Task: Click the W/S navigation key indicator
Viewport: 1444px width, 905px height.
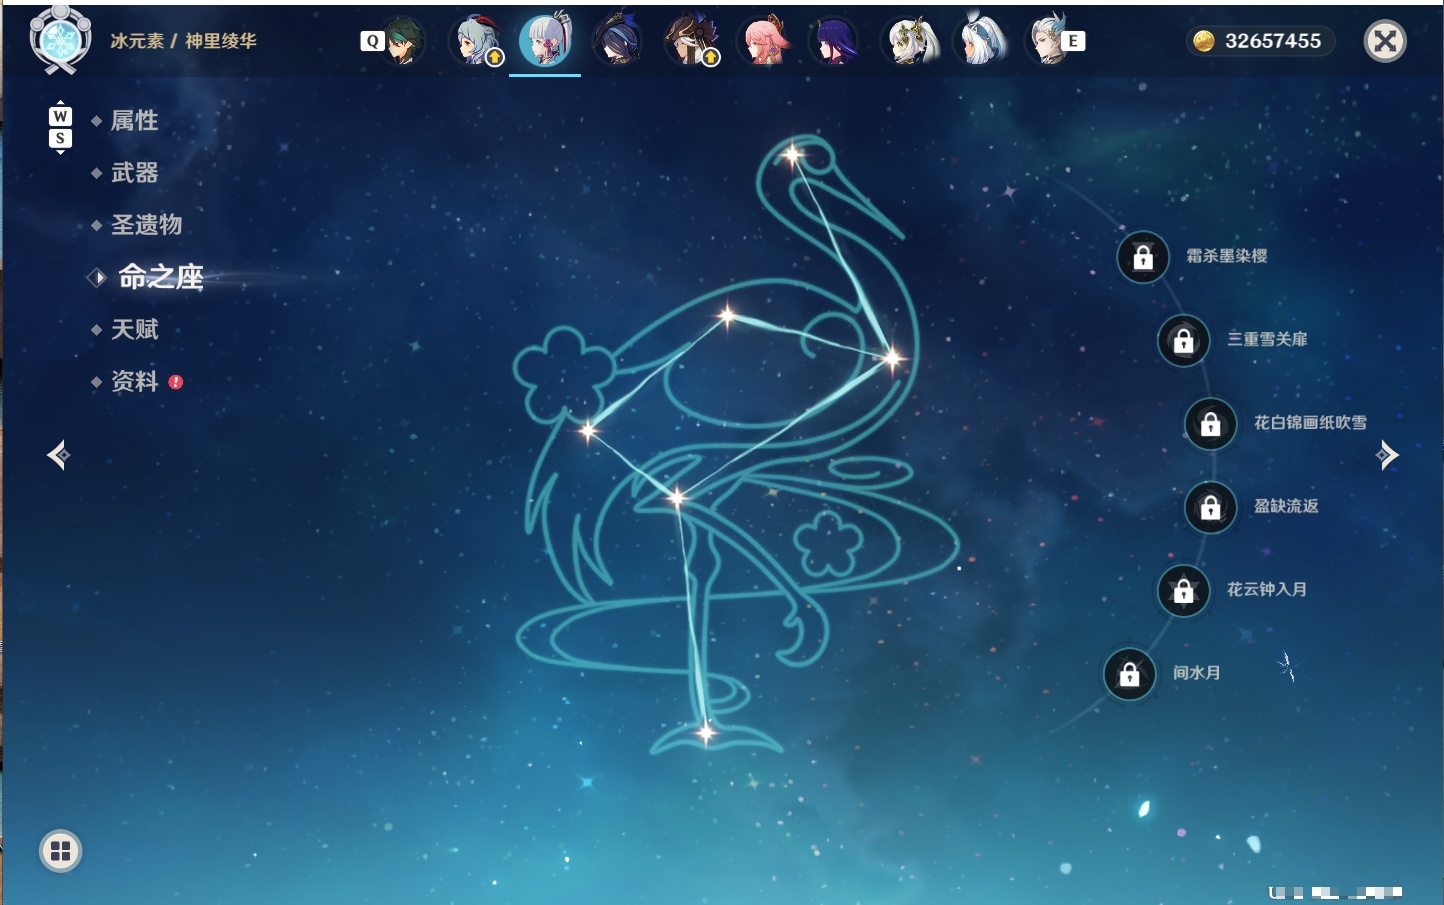Action: 60,127
